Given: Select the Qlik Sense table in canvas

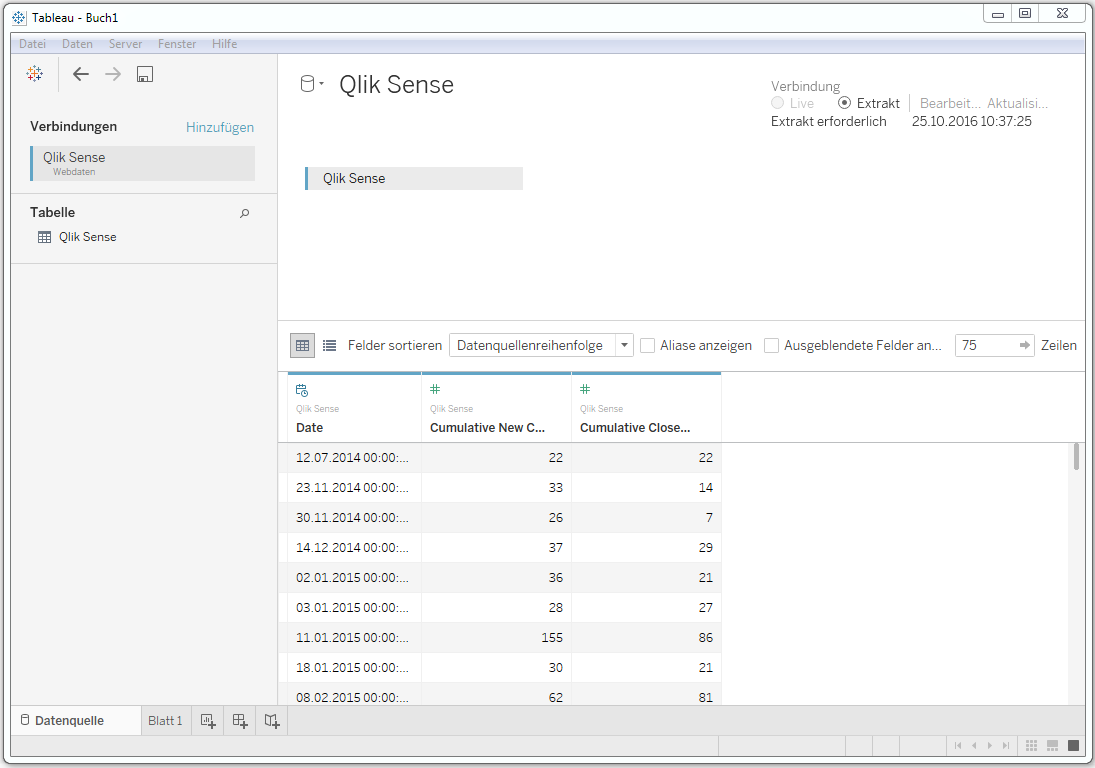Looking at the screenshot, I should pyautogui.click(x=414, y=178).
